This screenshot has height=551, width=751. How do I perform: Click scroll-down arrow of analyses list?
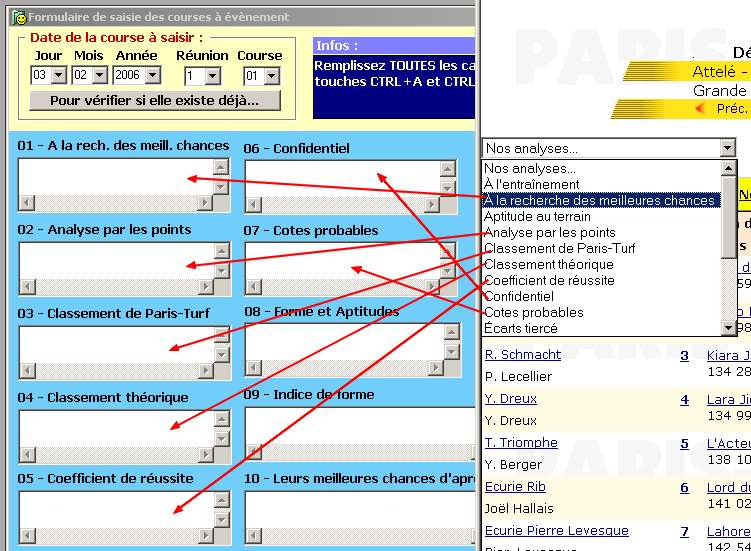[x=728, y=328]
